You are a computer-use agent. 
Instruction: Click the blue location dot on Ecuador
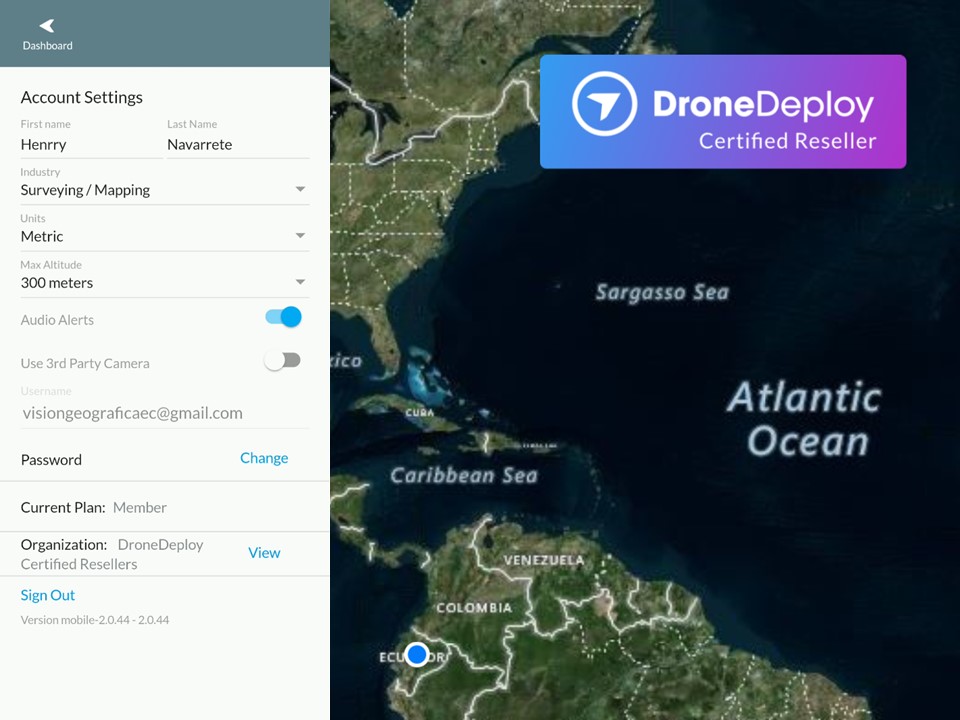(417, 654)
